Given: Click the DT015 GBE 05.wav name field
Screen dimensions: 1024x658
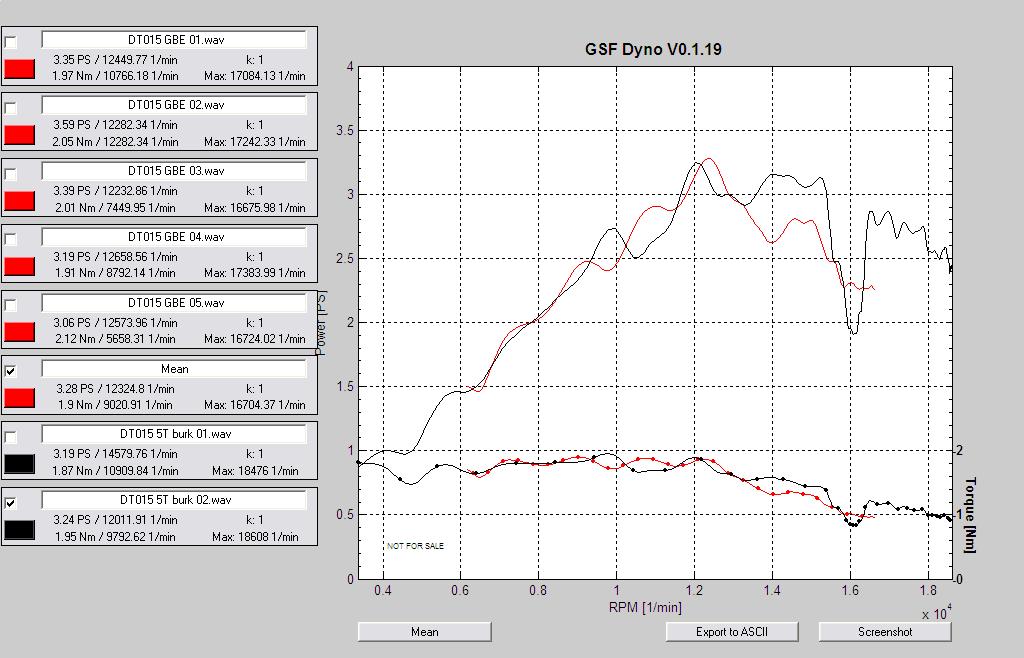Looking at the screenshot, I should click(174, 303).
